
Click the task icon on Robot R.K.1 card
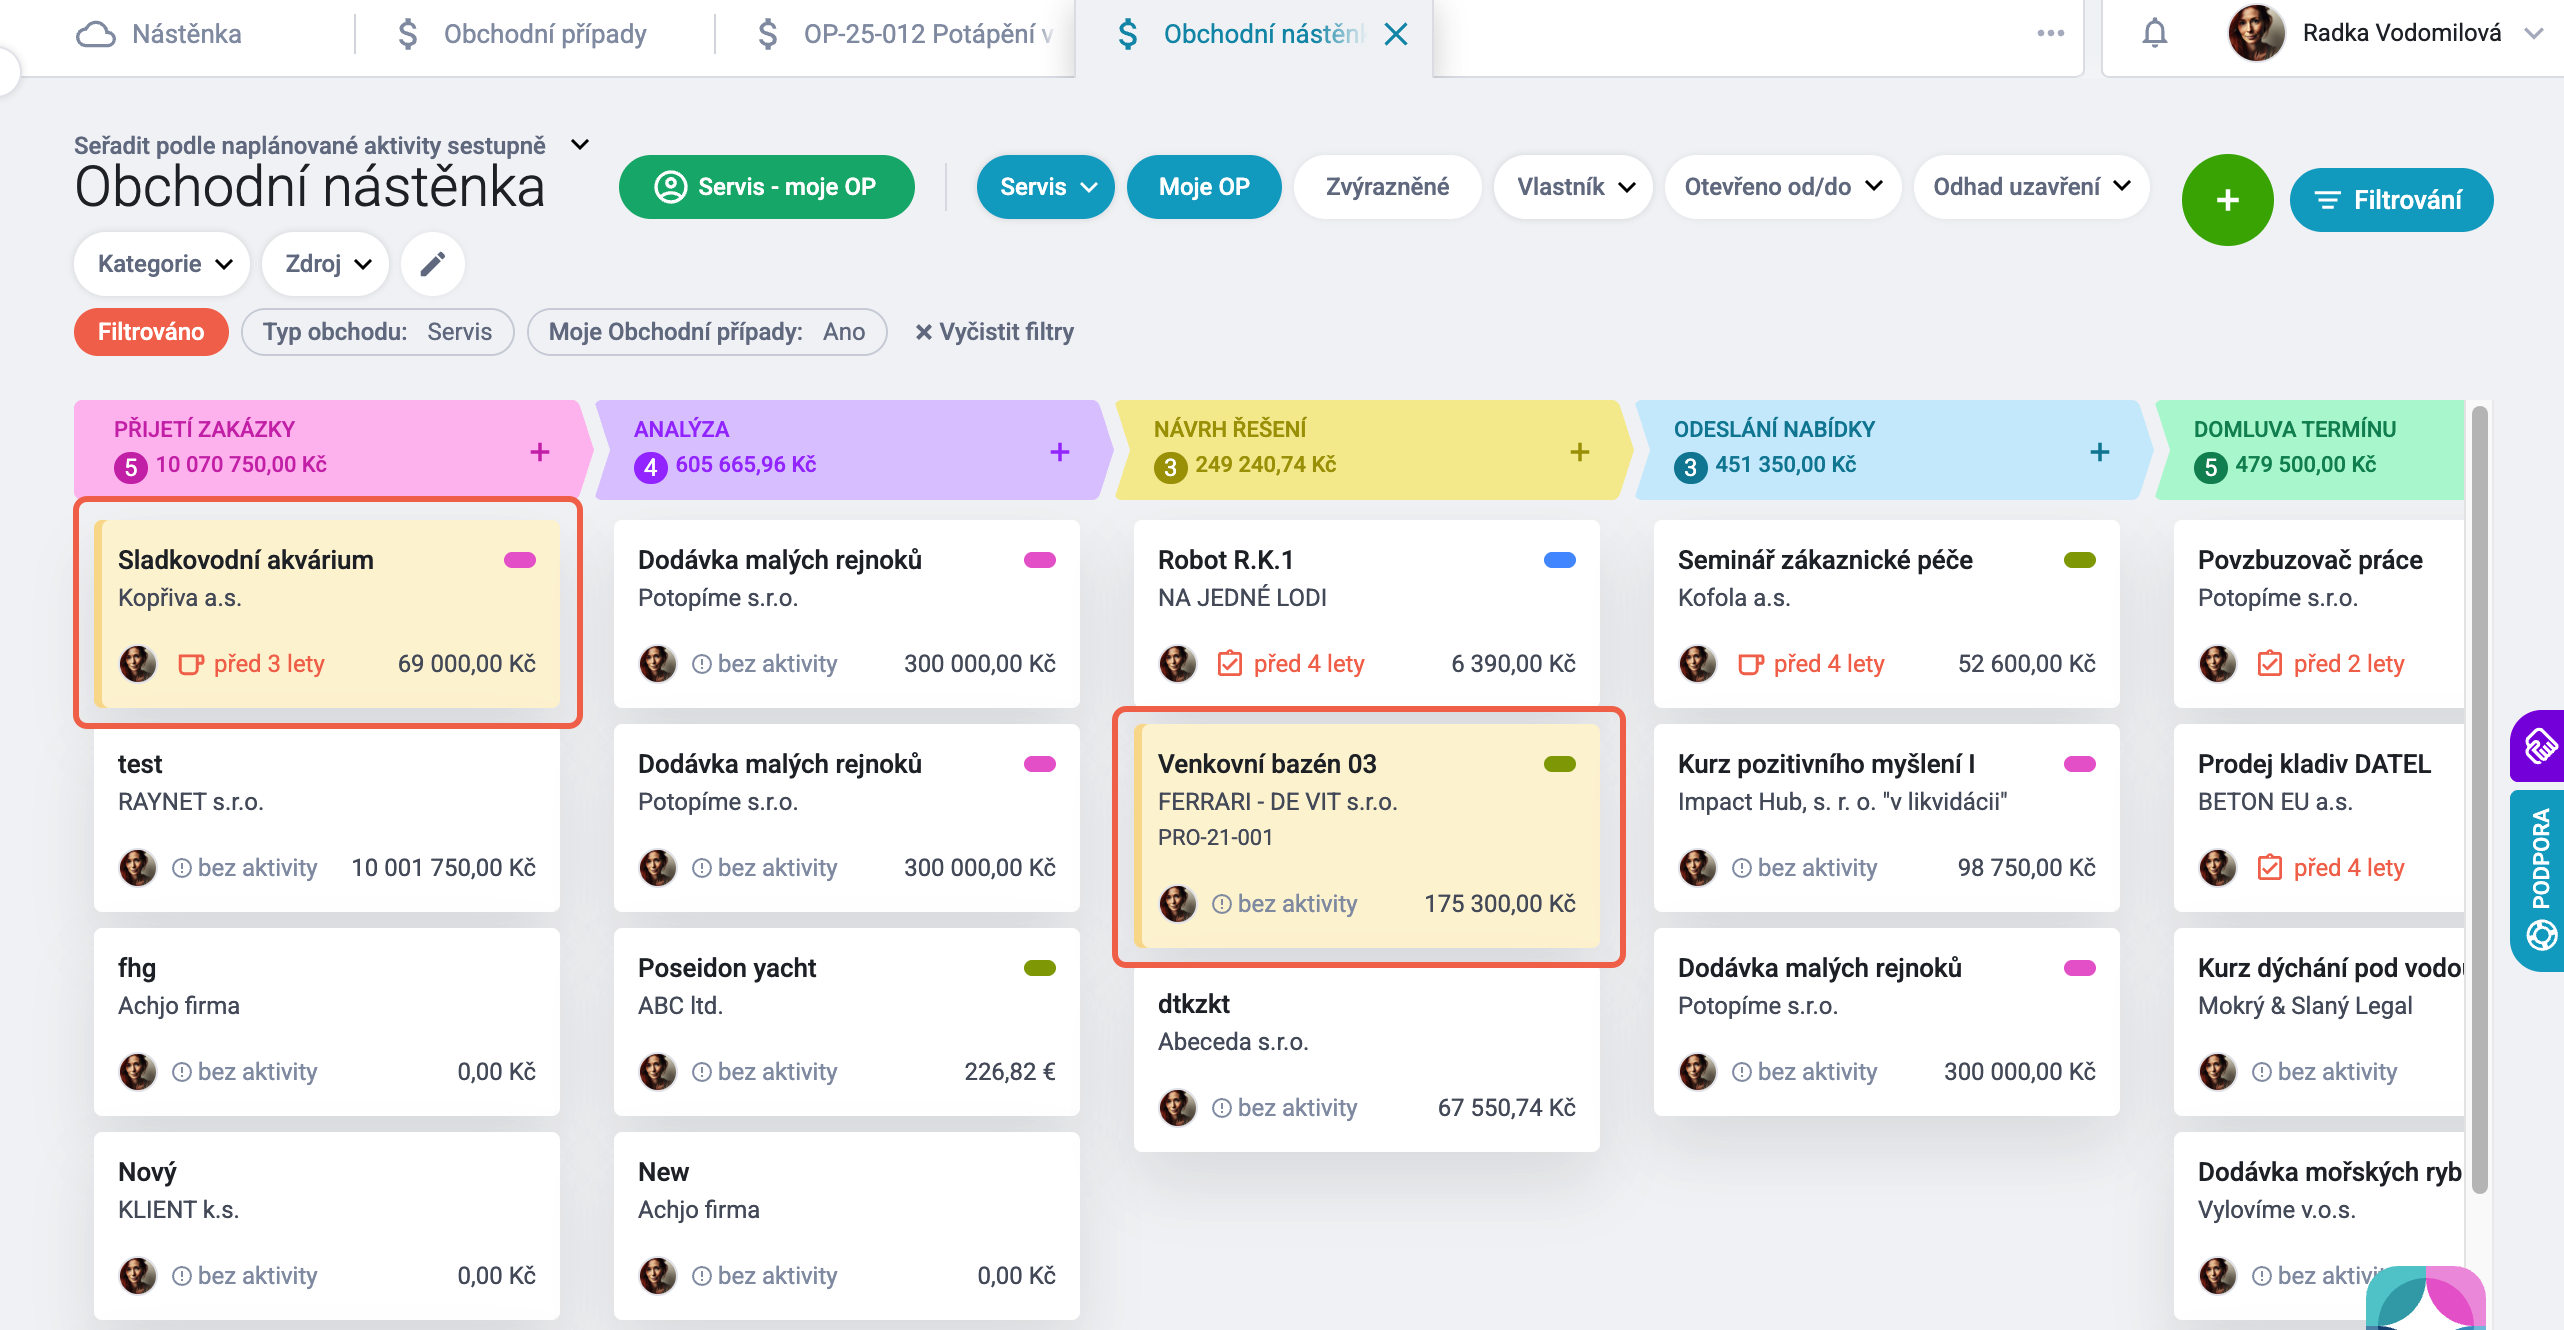(1230, 664)
